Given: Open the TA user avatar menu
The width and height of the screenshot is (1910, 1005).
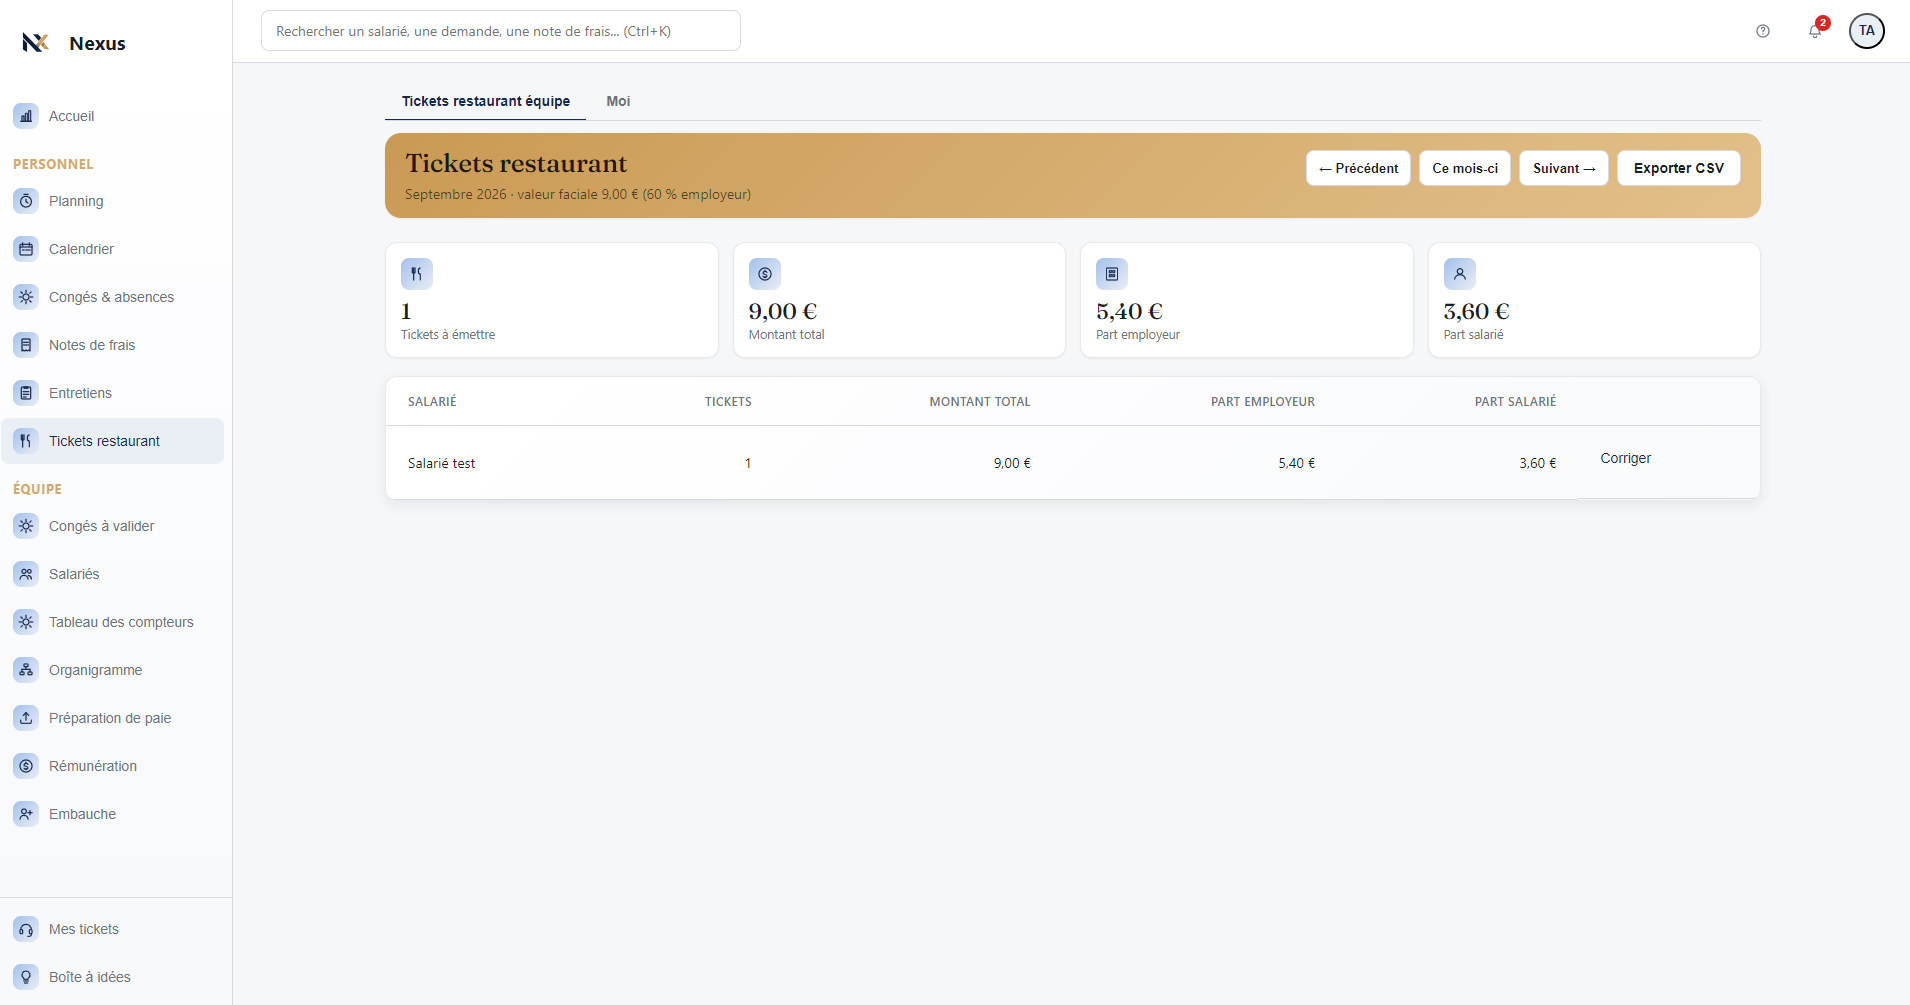Looking at the screenshot, I should 1867,31.
